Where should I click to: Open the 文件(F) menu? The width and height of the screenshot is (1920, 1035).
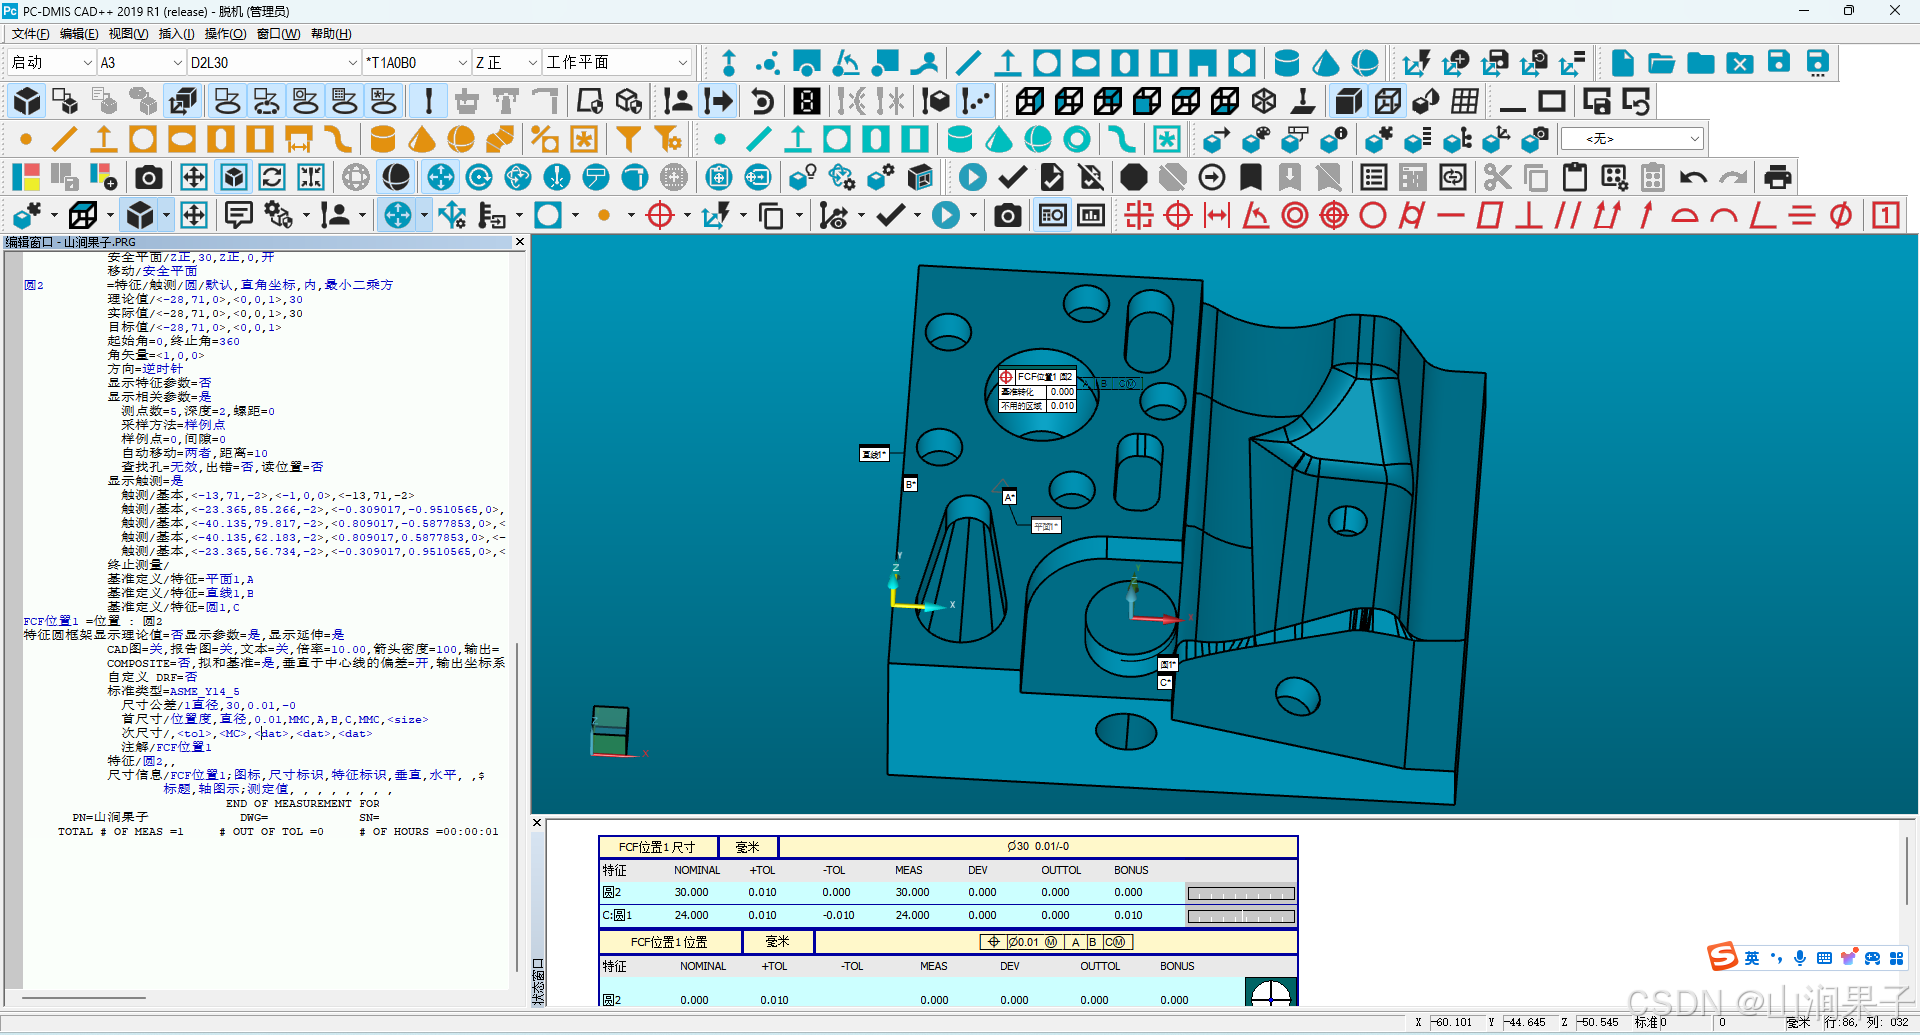[30, 34]
